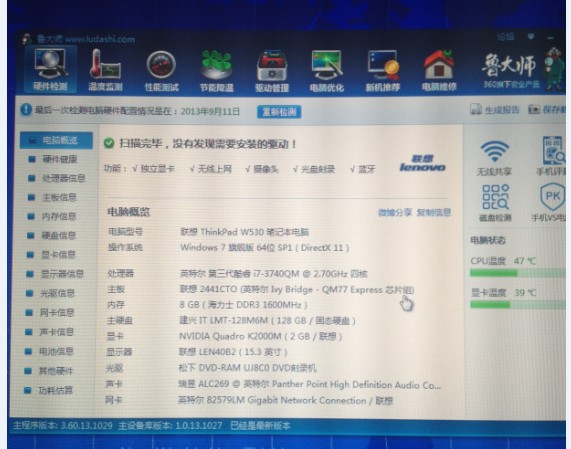
Task: Click the 主设备库版本 1.0.13.1027 status text
Action: click(x=170, y=426)
